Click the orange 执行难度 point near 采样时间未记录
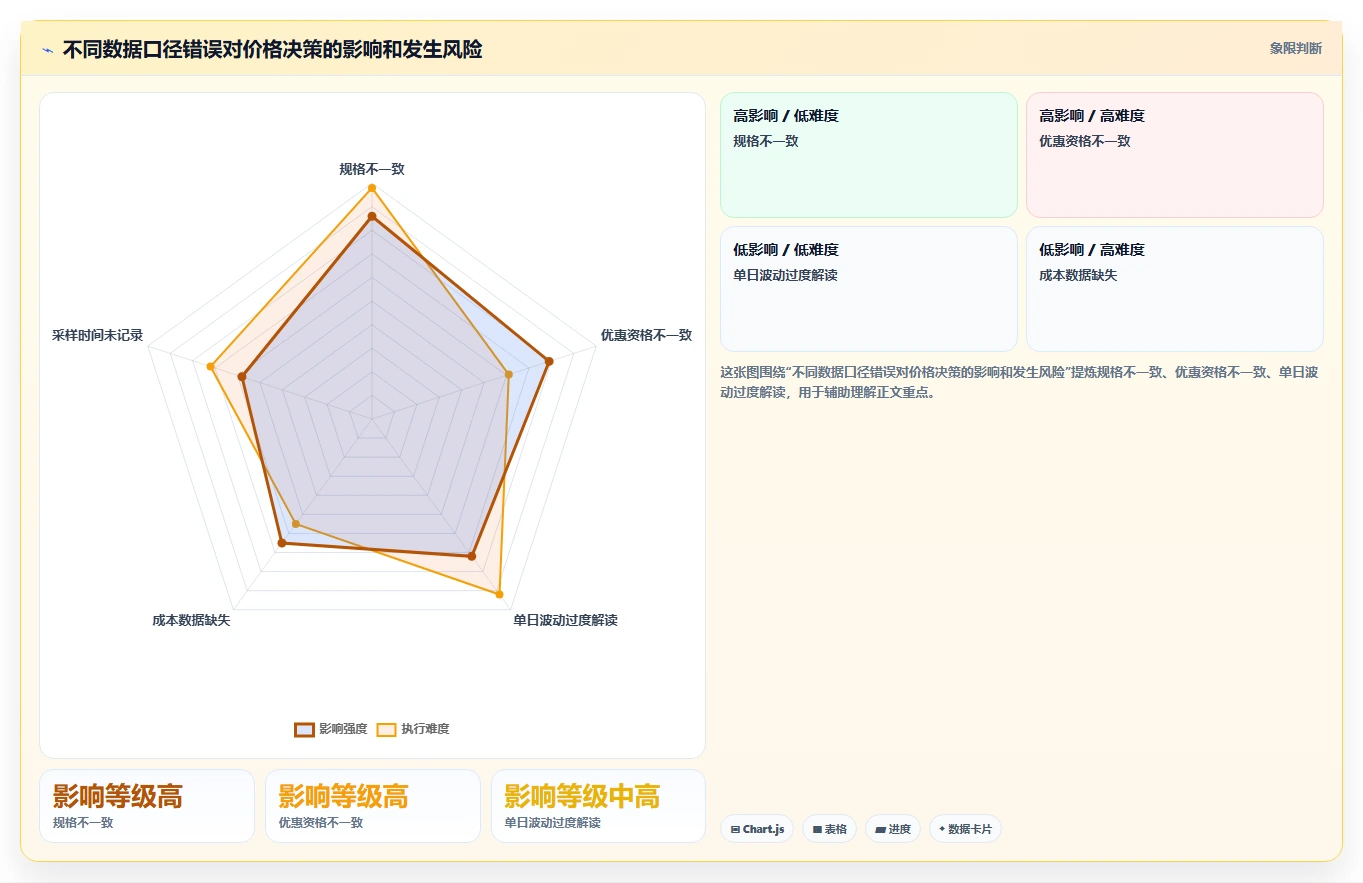The width and height of the screenshot is (1363, 883). [210, 367]
